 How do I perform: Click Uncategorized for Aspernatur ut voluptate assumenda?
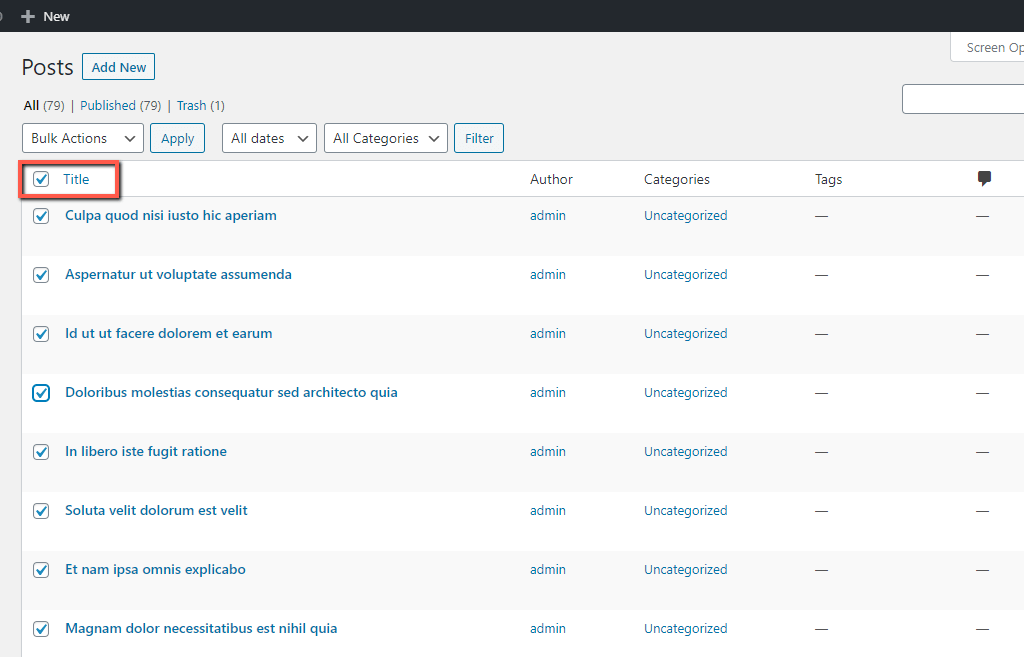click(x=686, y=274)
